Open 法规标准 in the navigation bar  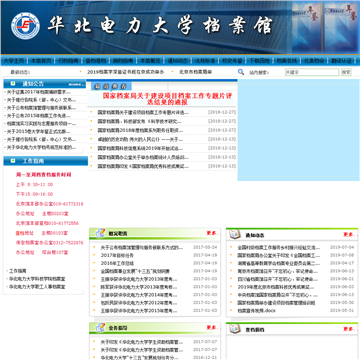[205, 61]
